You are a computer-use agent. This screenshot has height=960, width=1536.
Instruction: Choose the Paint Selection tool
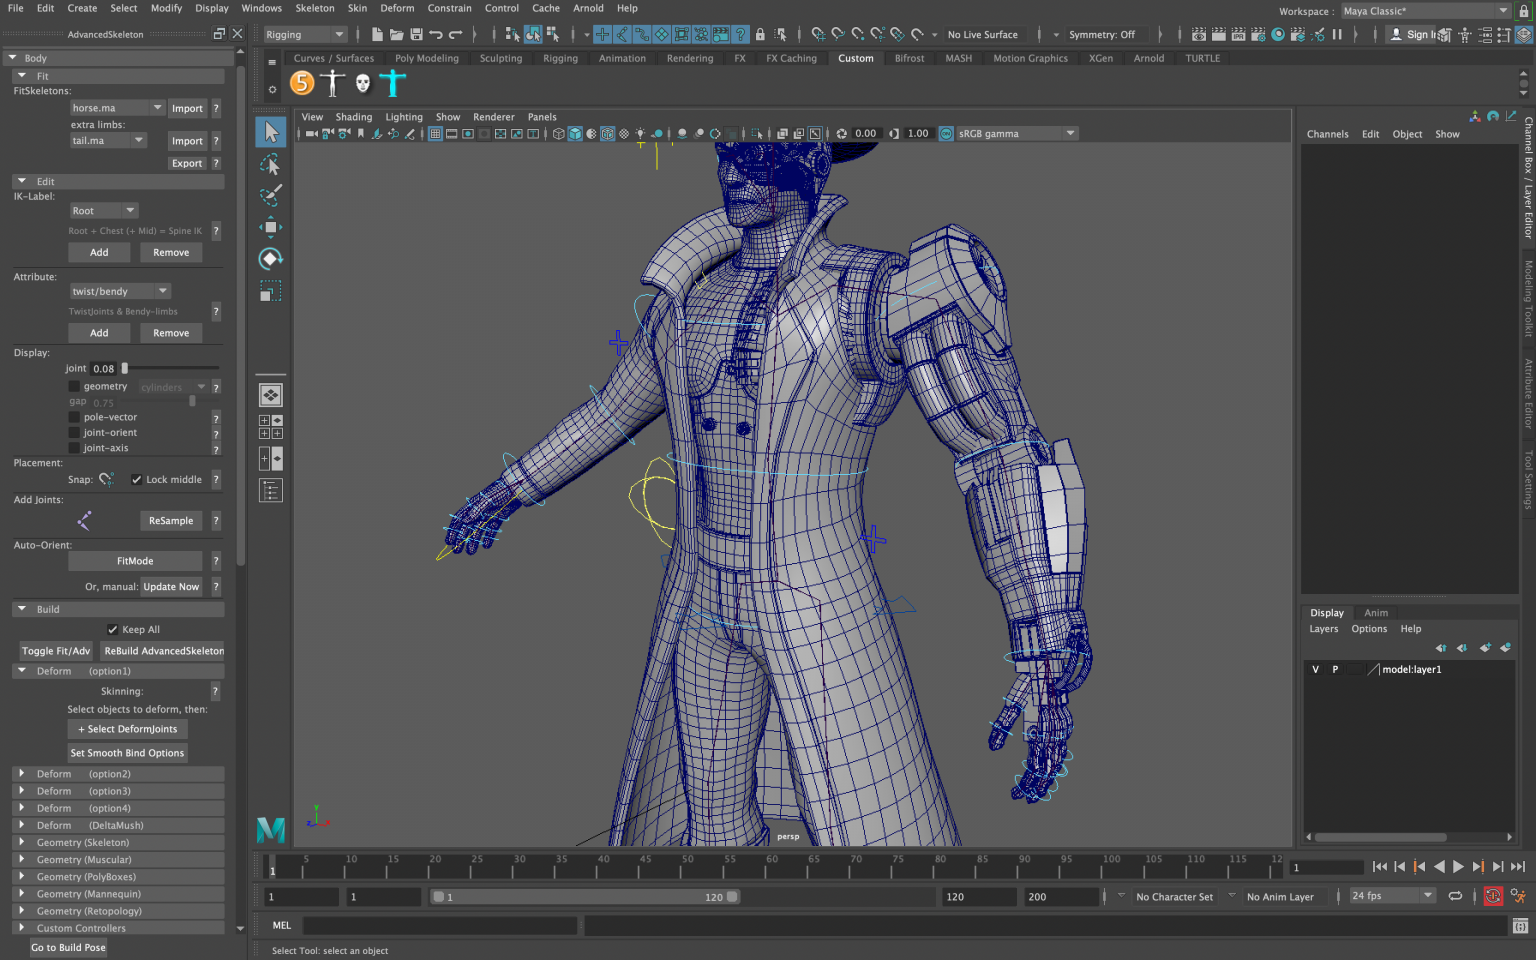point(270,195)
